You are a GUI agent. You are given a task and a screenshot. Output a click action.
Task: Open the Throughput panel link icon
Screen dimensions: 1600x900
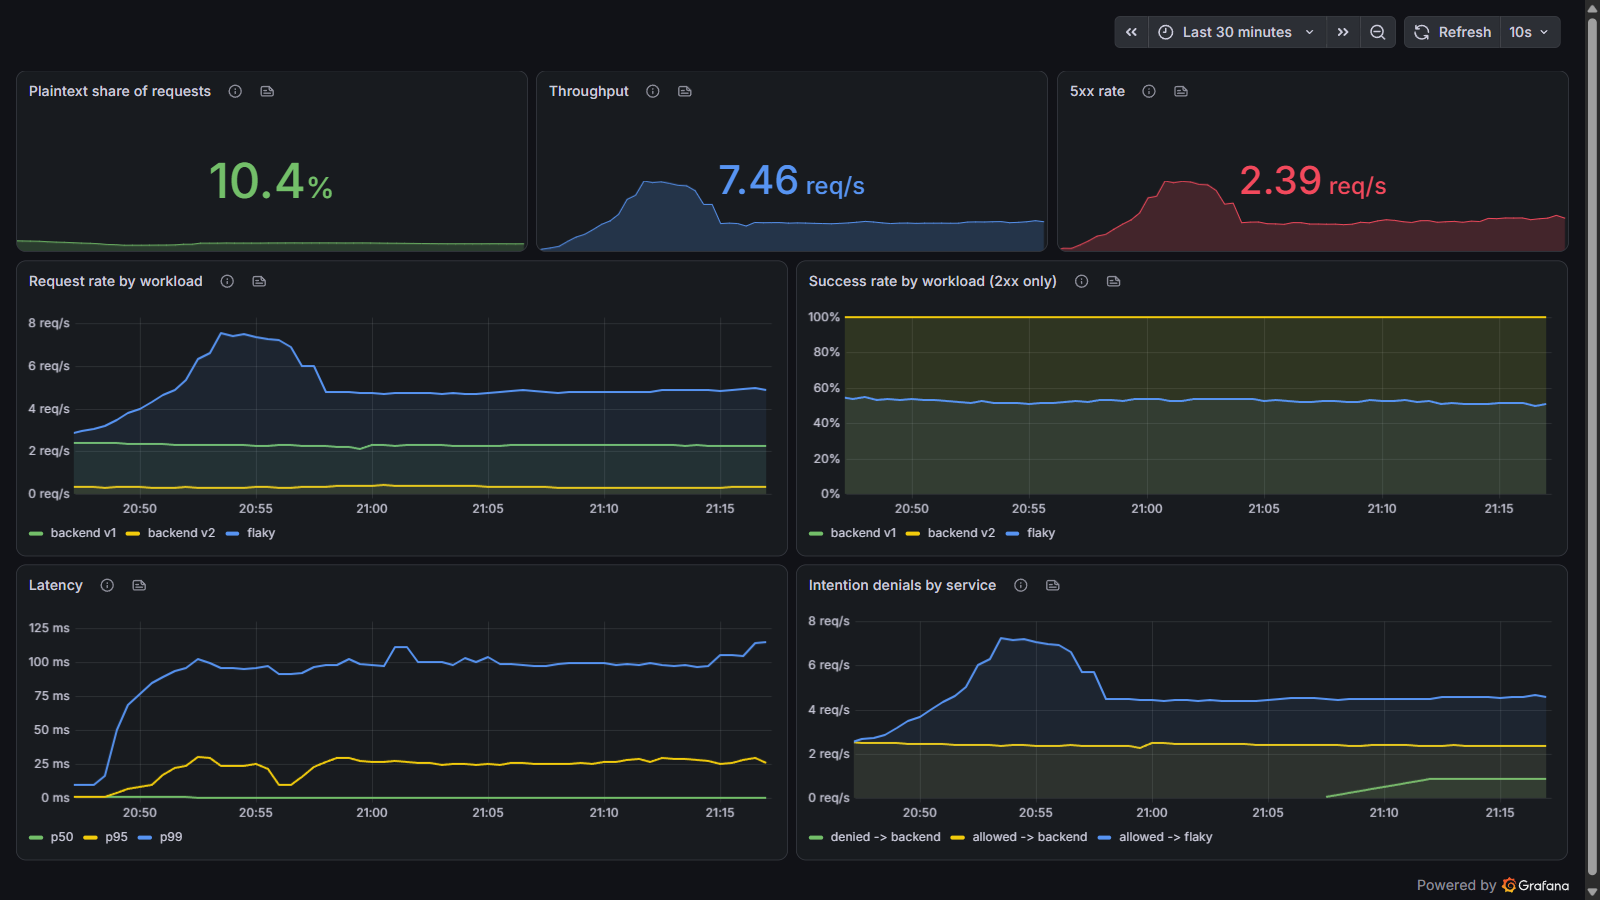coord(685,91)
